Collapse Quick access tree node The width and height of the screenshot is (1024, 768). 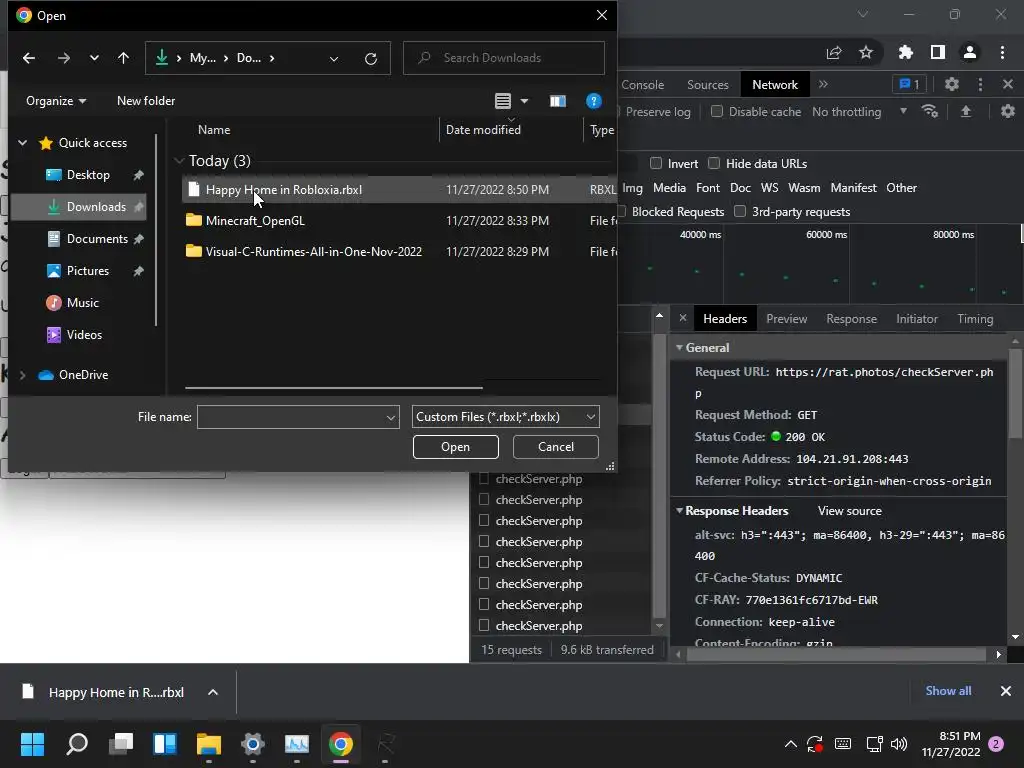[22, 142]
